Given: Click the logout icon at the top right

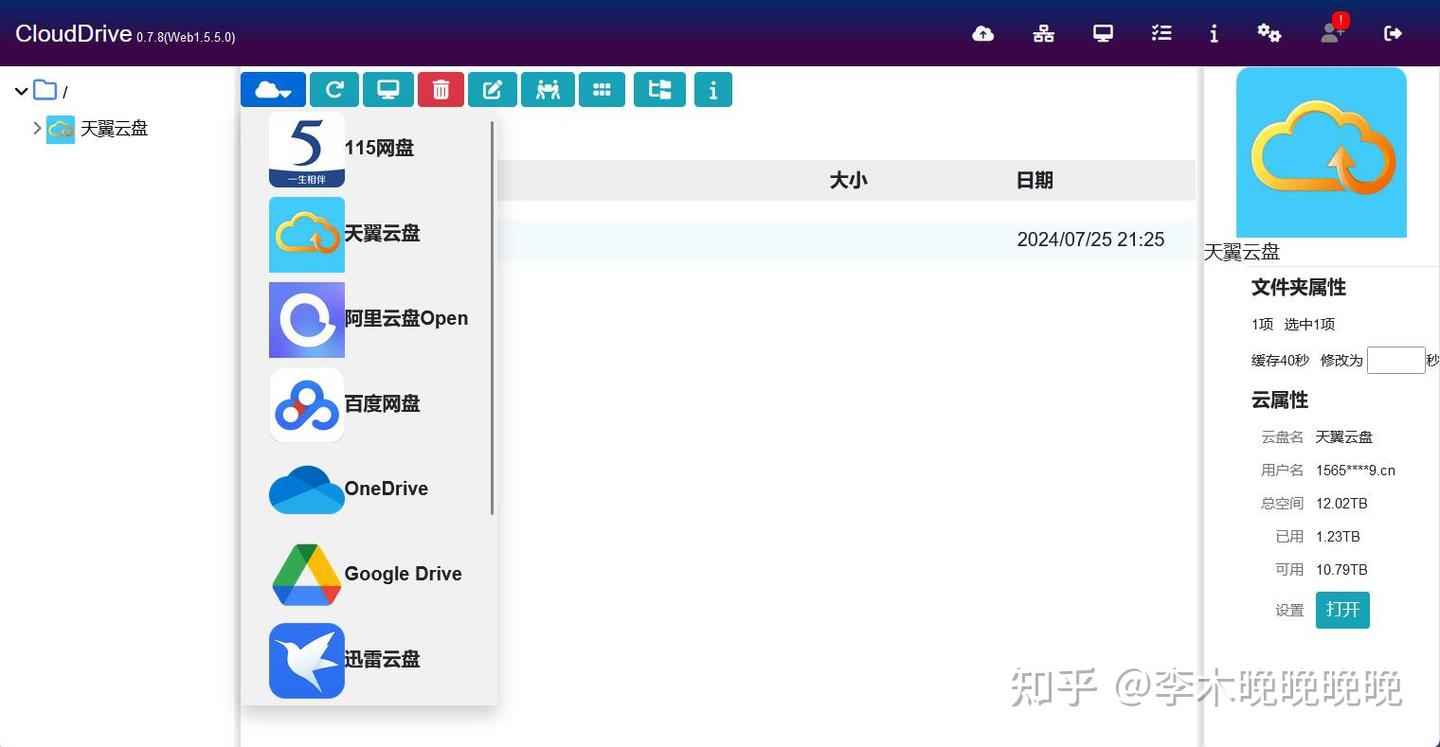Looking at the screenshot, I should 1393,33.
